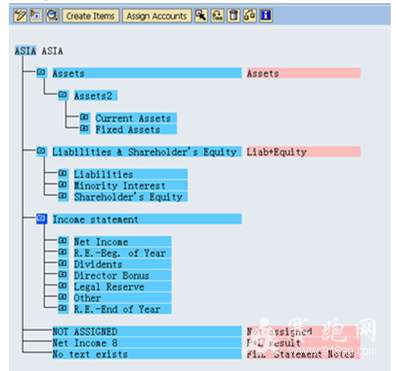Select the NOT ASSIGNED row

(x=147, y=332)
